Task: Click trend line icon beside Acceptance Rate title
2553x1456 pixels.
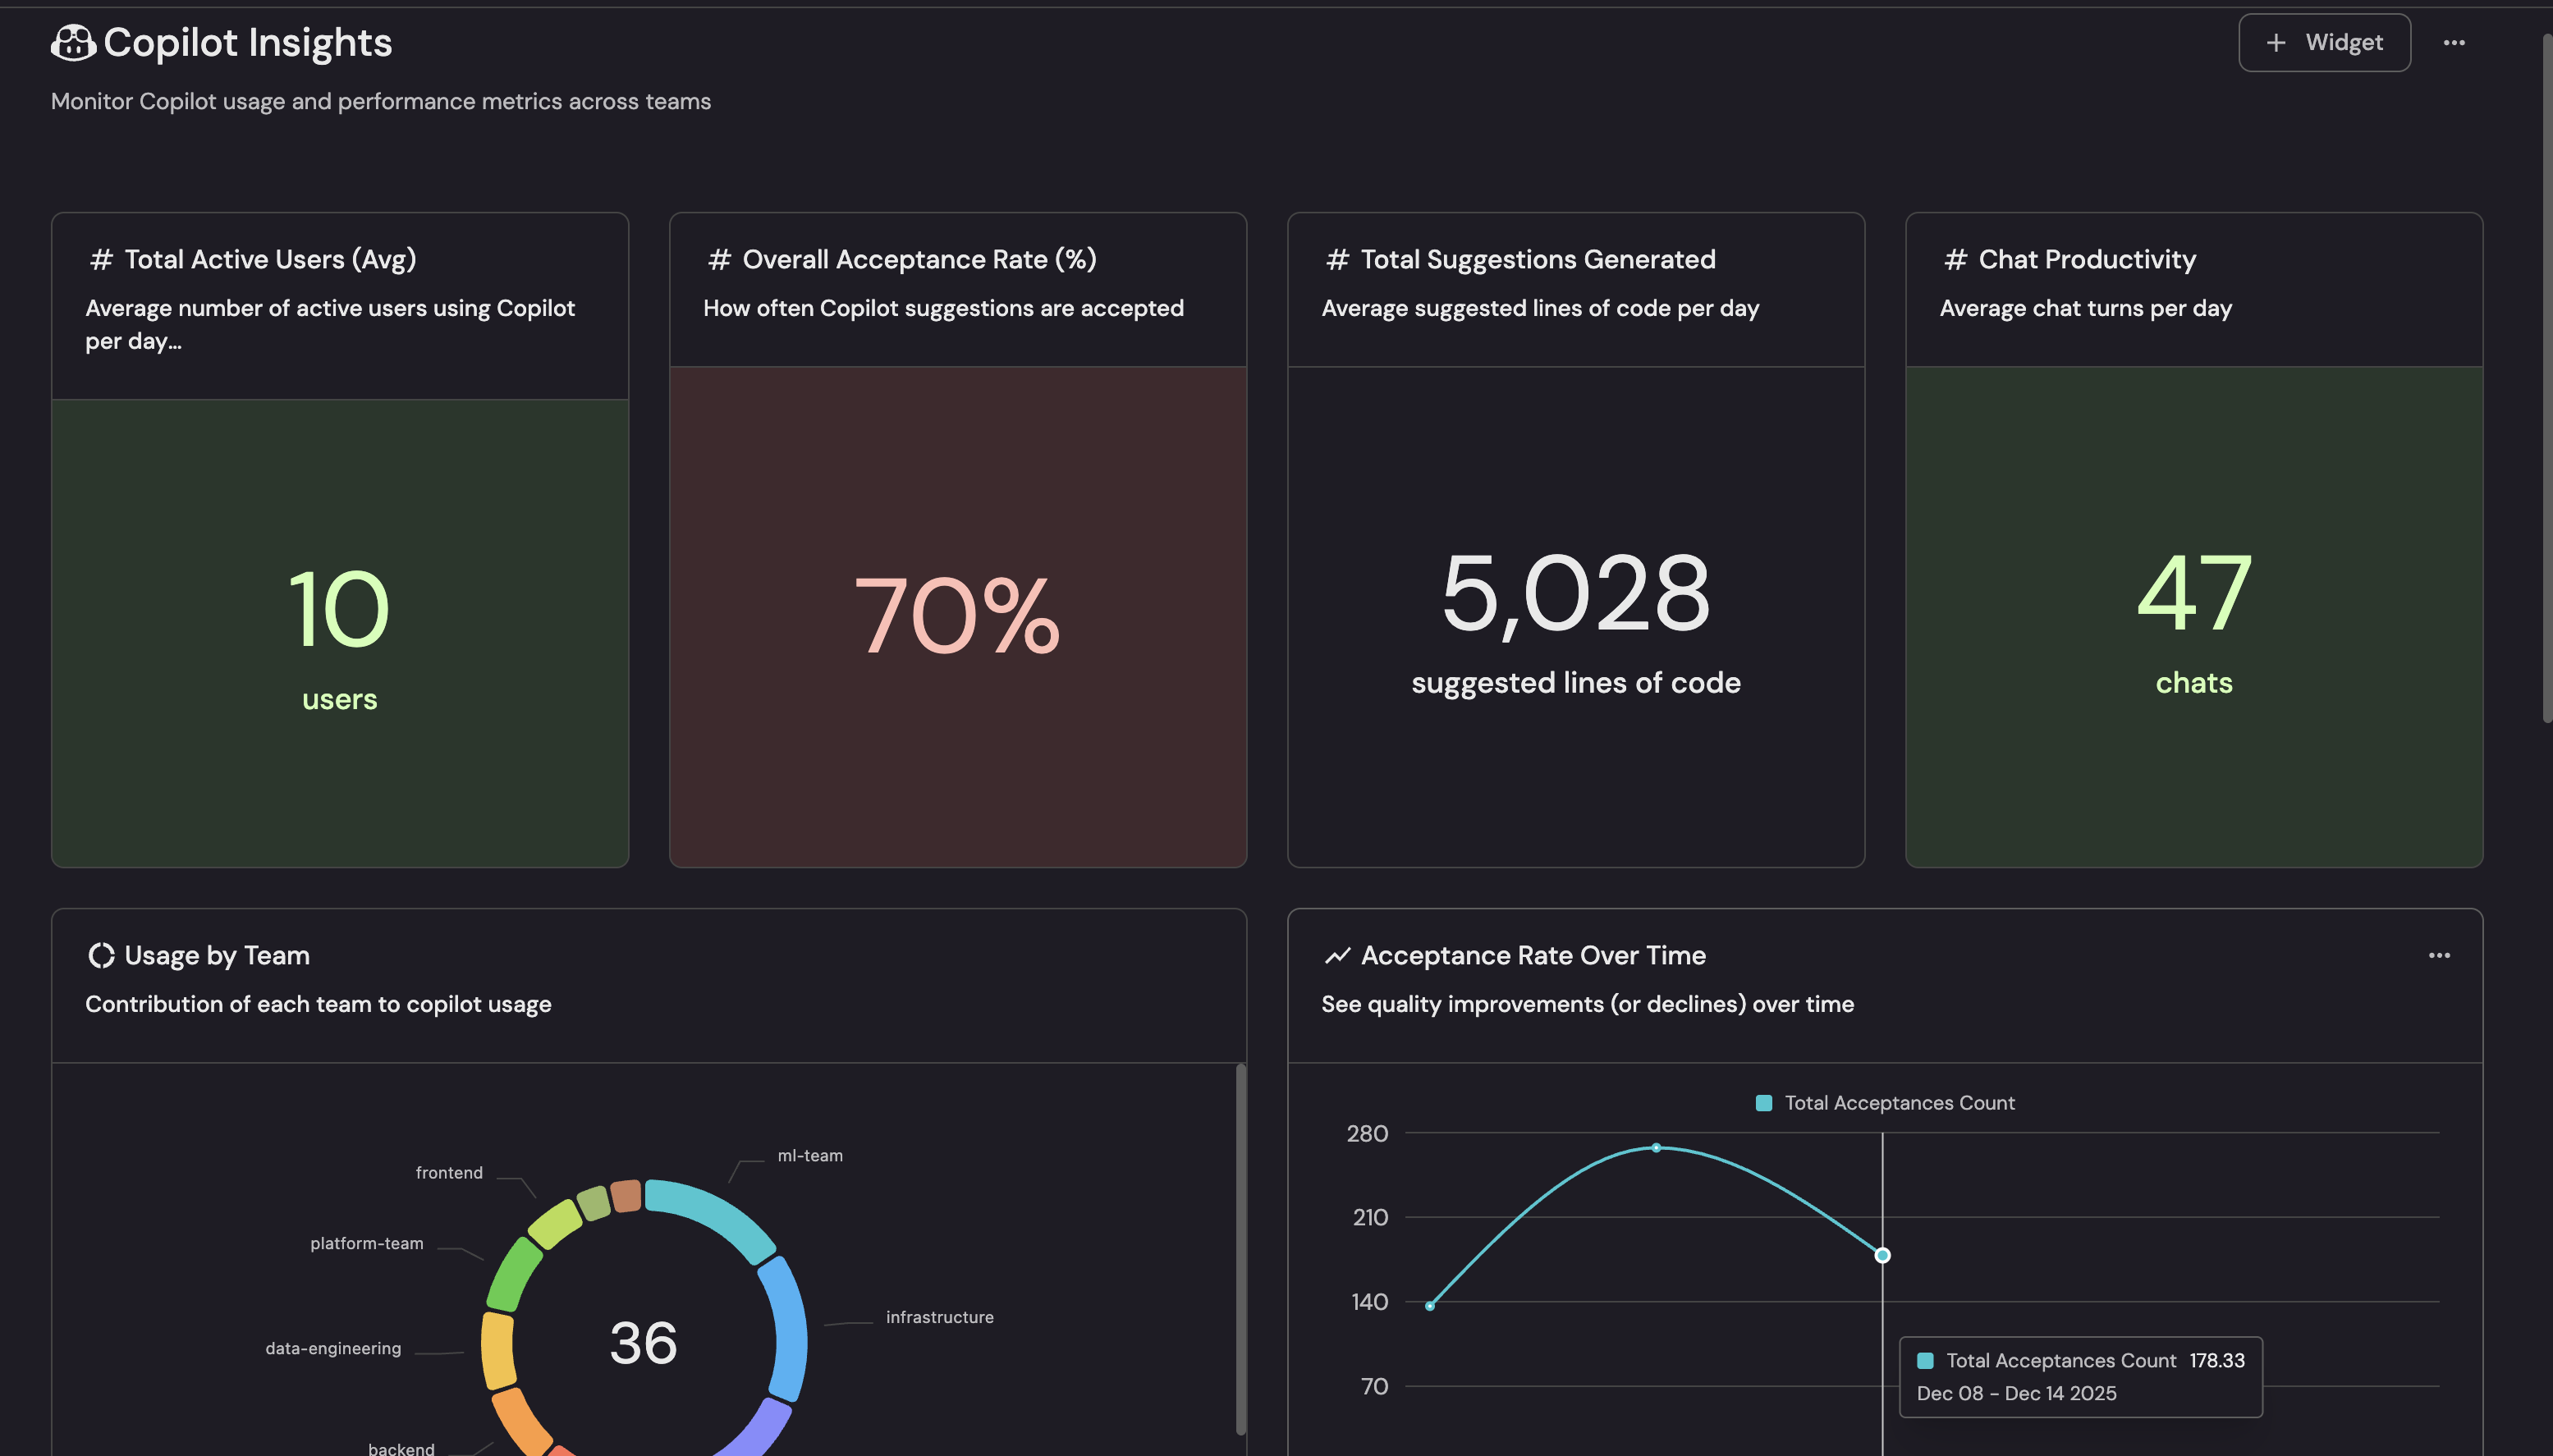Action: click(1337, 956)
